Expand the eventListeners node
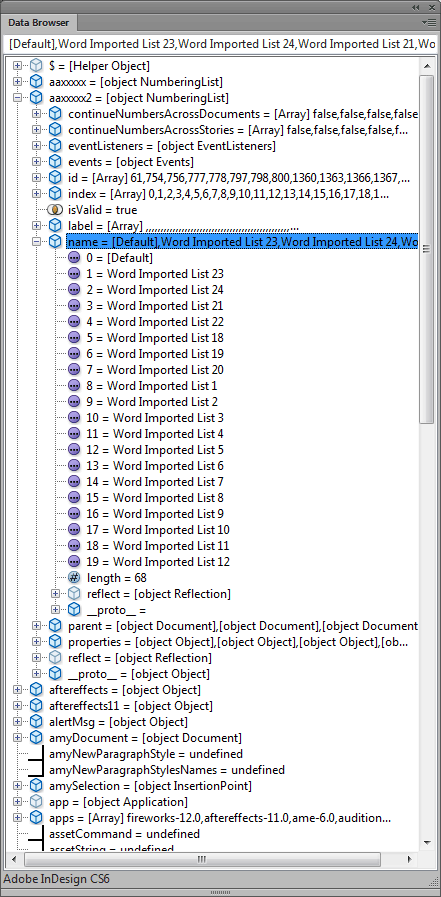The width and height of the screenshot is (441, 897). 36,146
